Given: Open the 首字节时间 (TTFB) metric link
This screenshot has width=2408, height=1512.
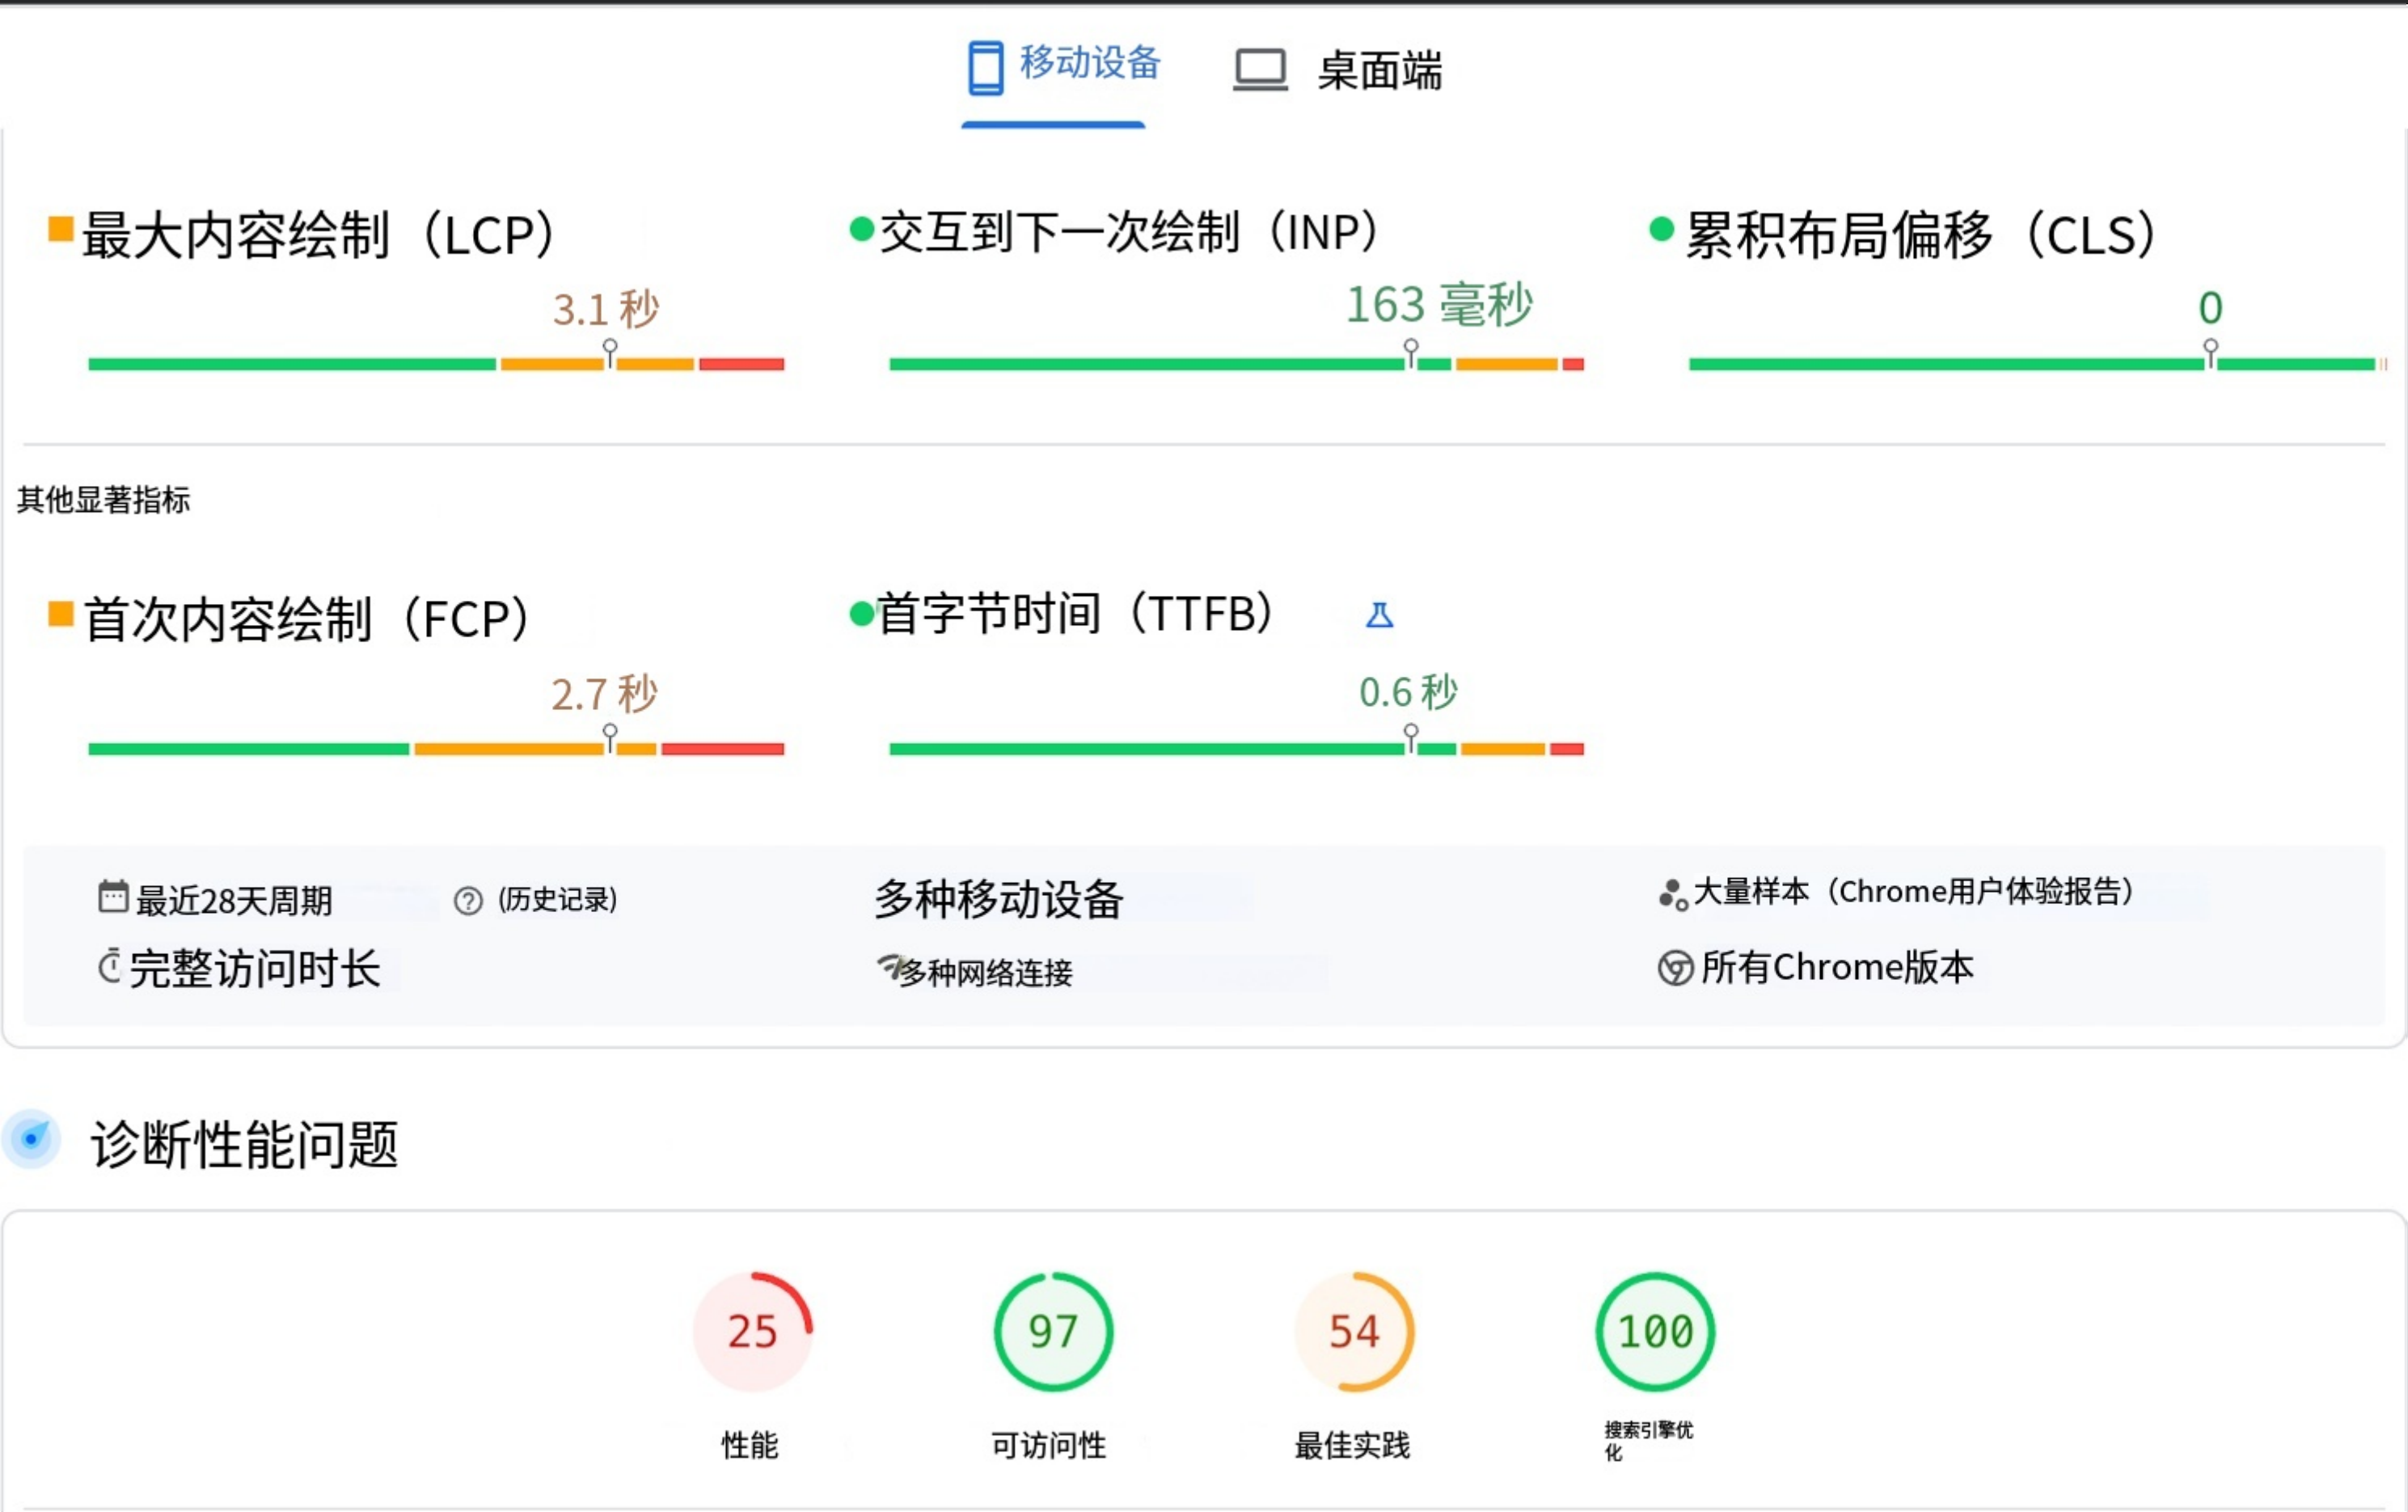Looking at the screenshot, I should point(1075,613).
